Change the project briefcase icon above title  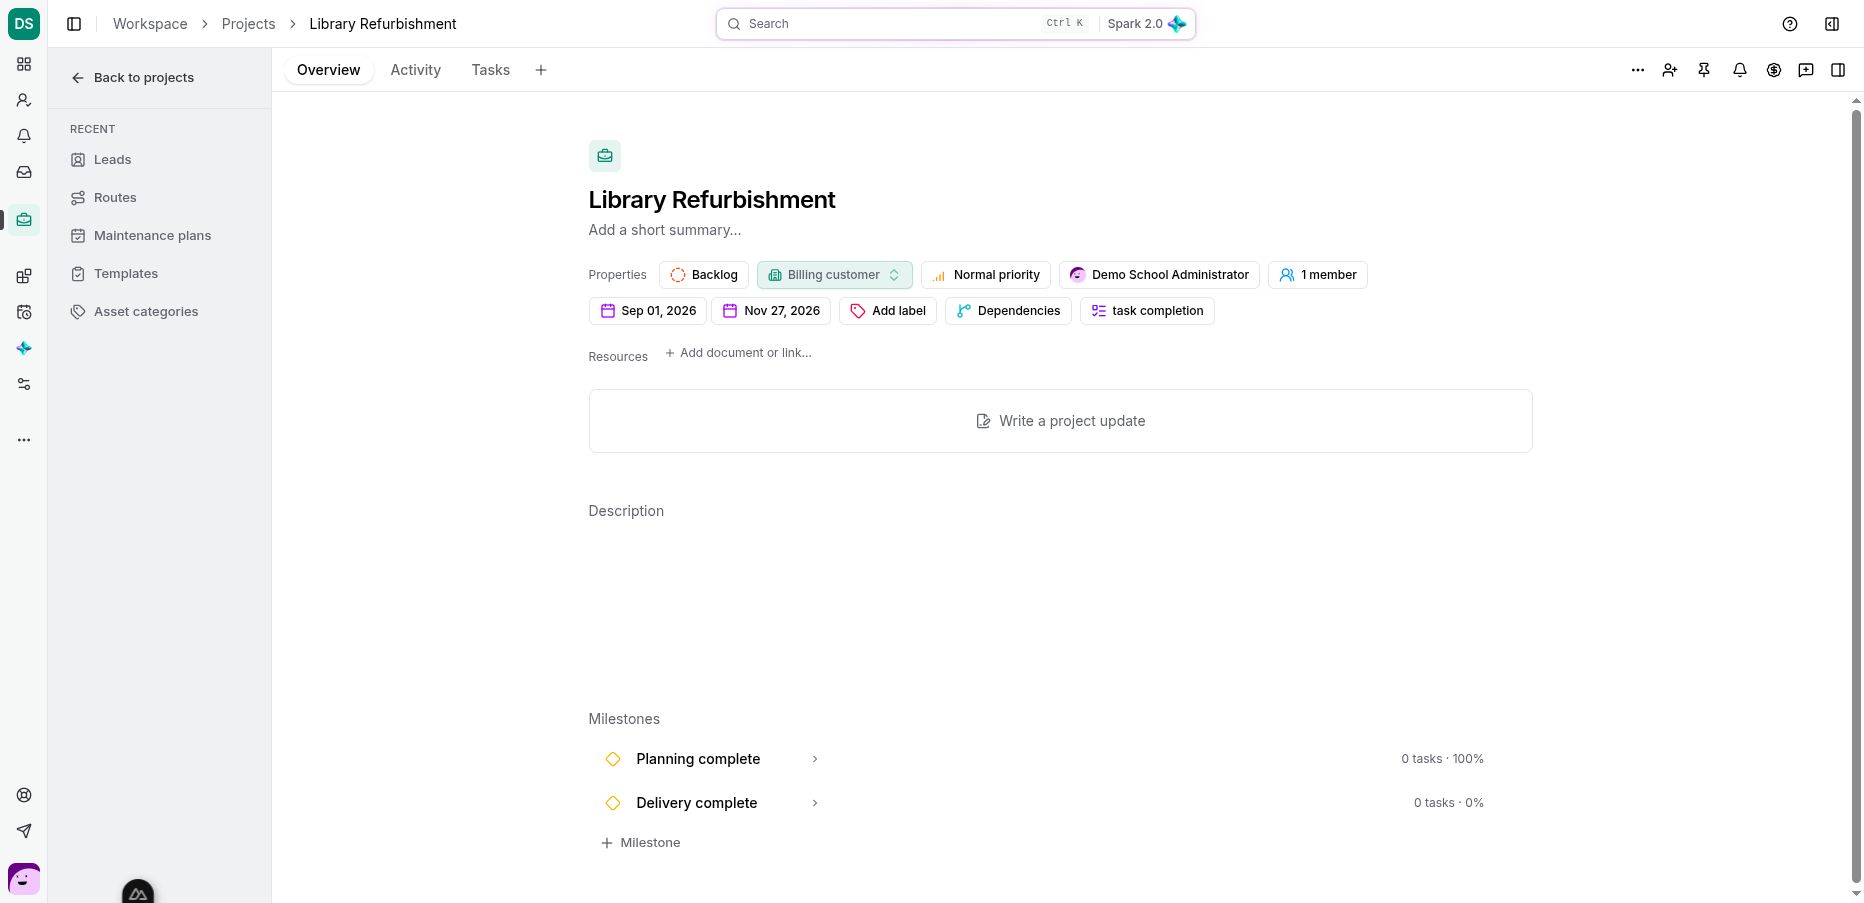pyautogui.click(x=605, y=156)
